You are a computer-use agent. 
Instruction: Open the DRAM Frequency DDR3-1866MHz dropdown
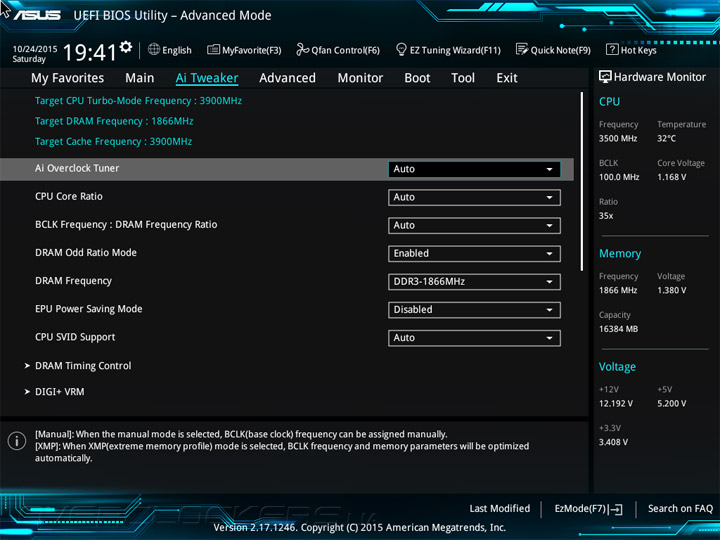pyautogui.click(x=474, y=282)
